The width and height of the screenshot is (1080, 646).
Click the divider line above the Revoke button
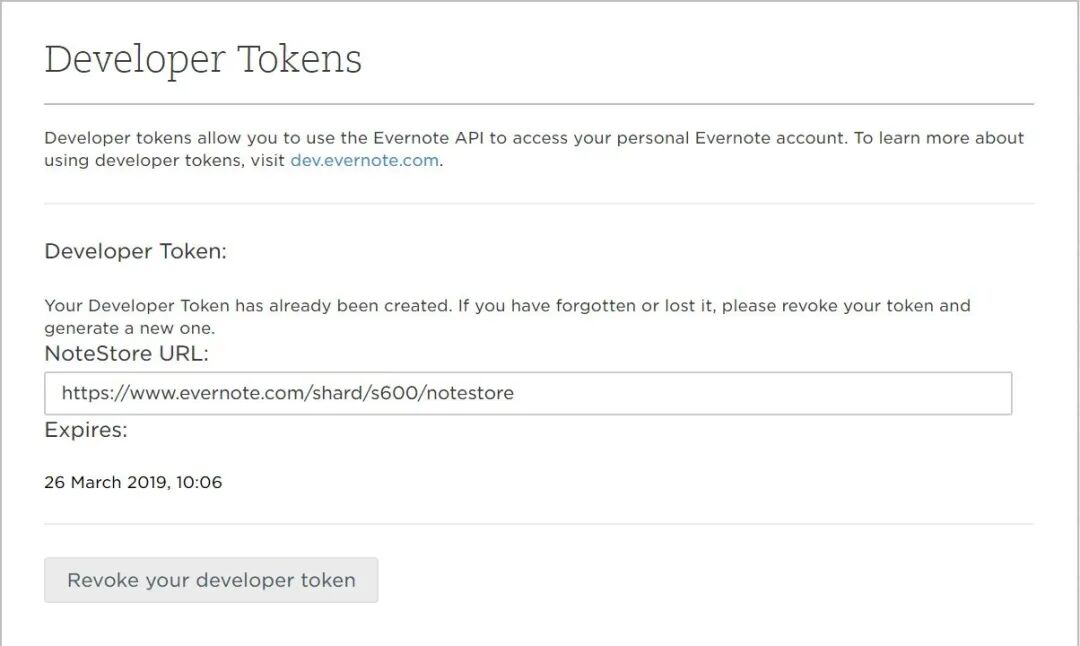539,524
